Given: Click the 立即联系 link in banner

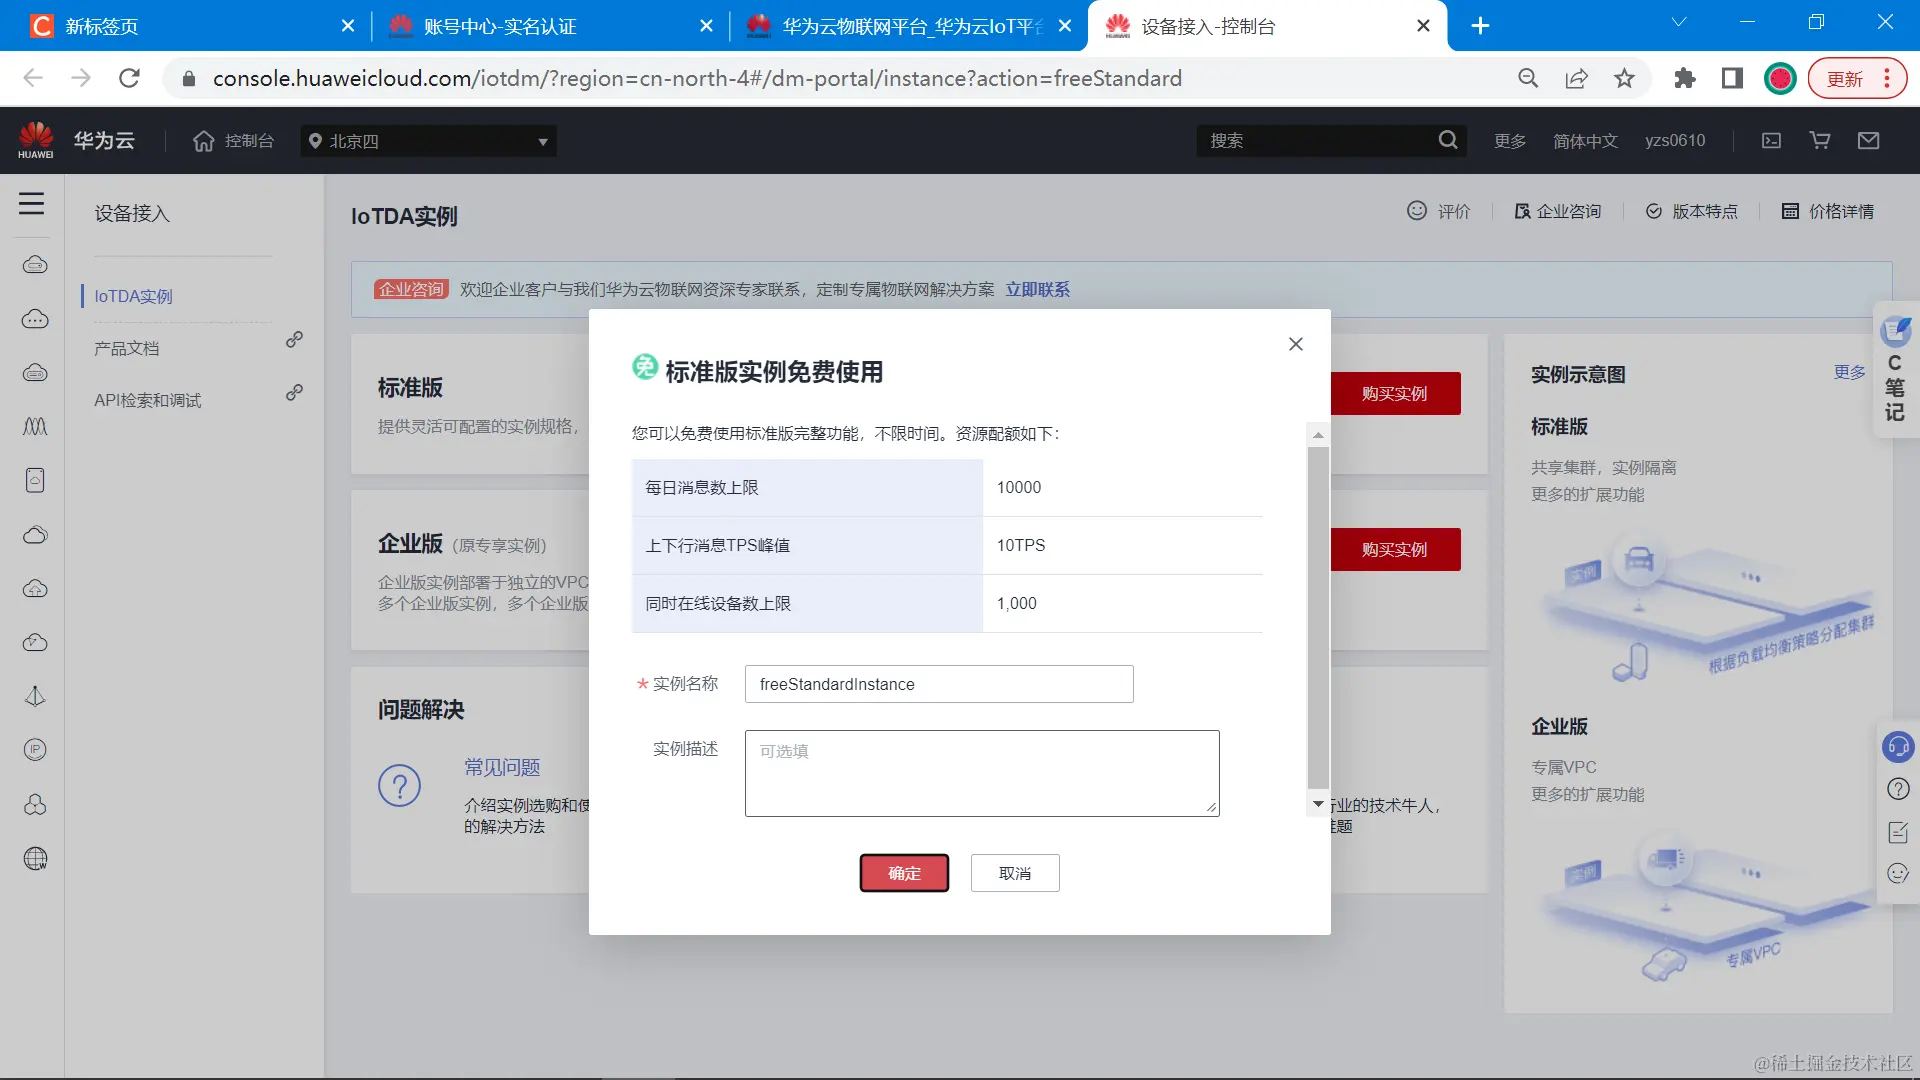Looking at the screenshot, I should (x=1037, y=289).
